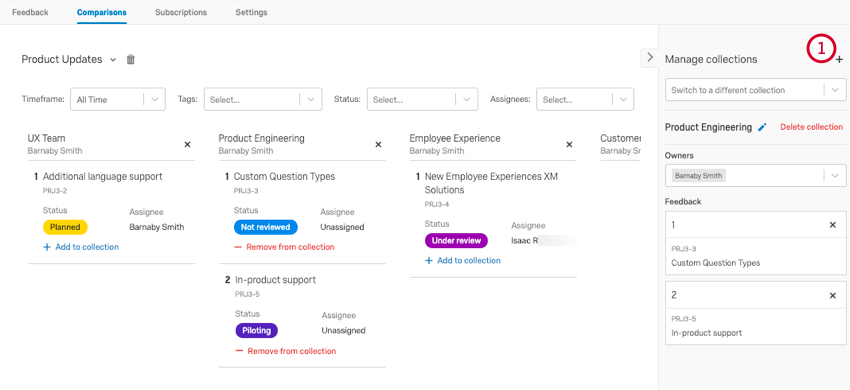850x390 pixels.
Task: Add Additional language support to the collection
Action: click(81, 247)
